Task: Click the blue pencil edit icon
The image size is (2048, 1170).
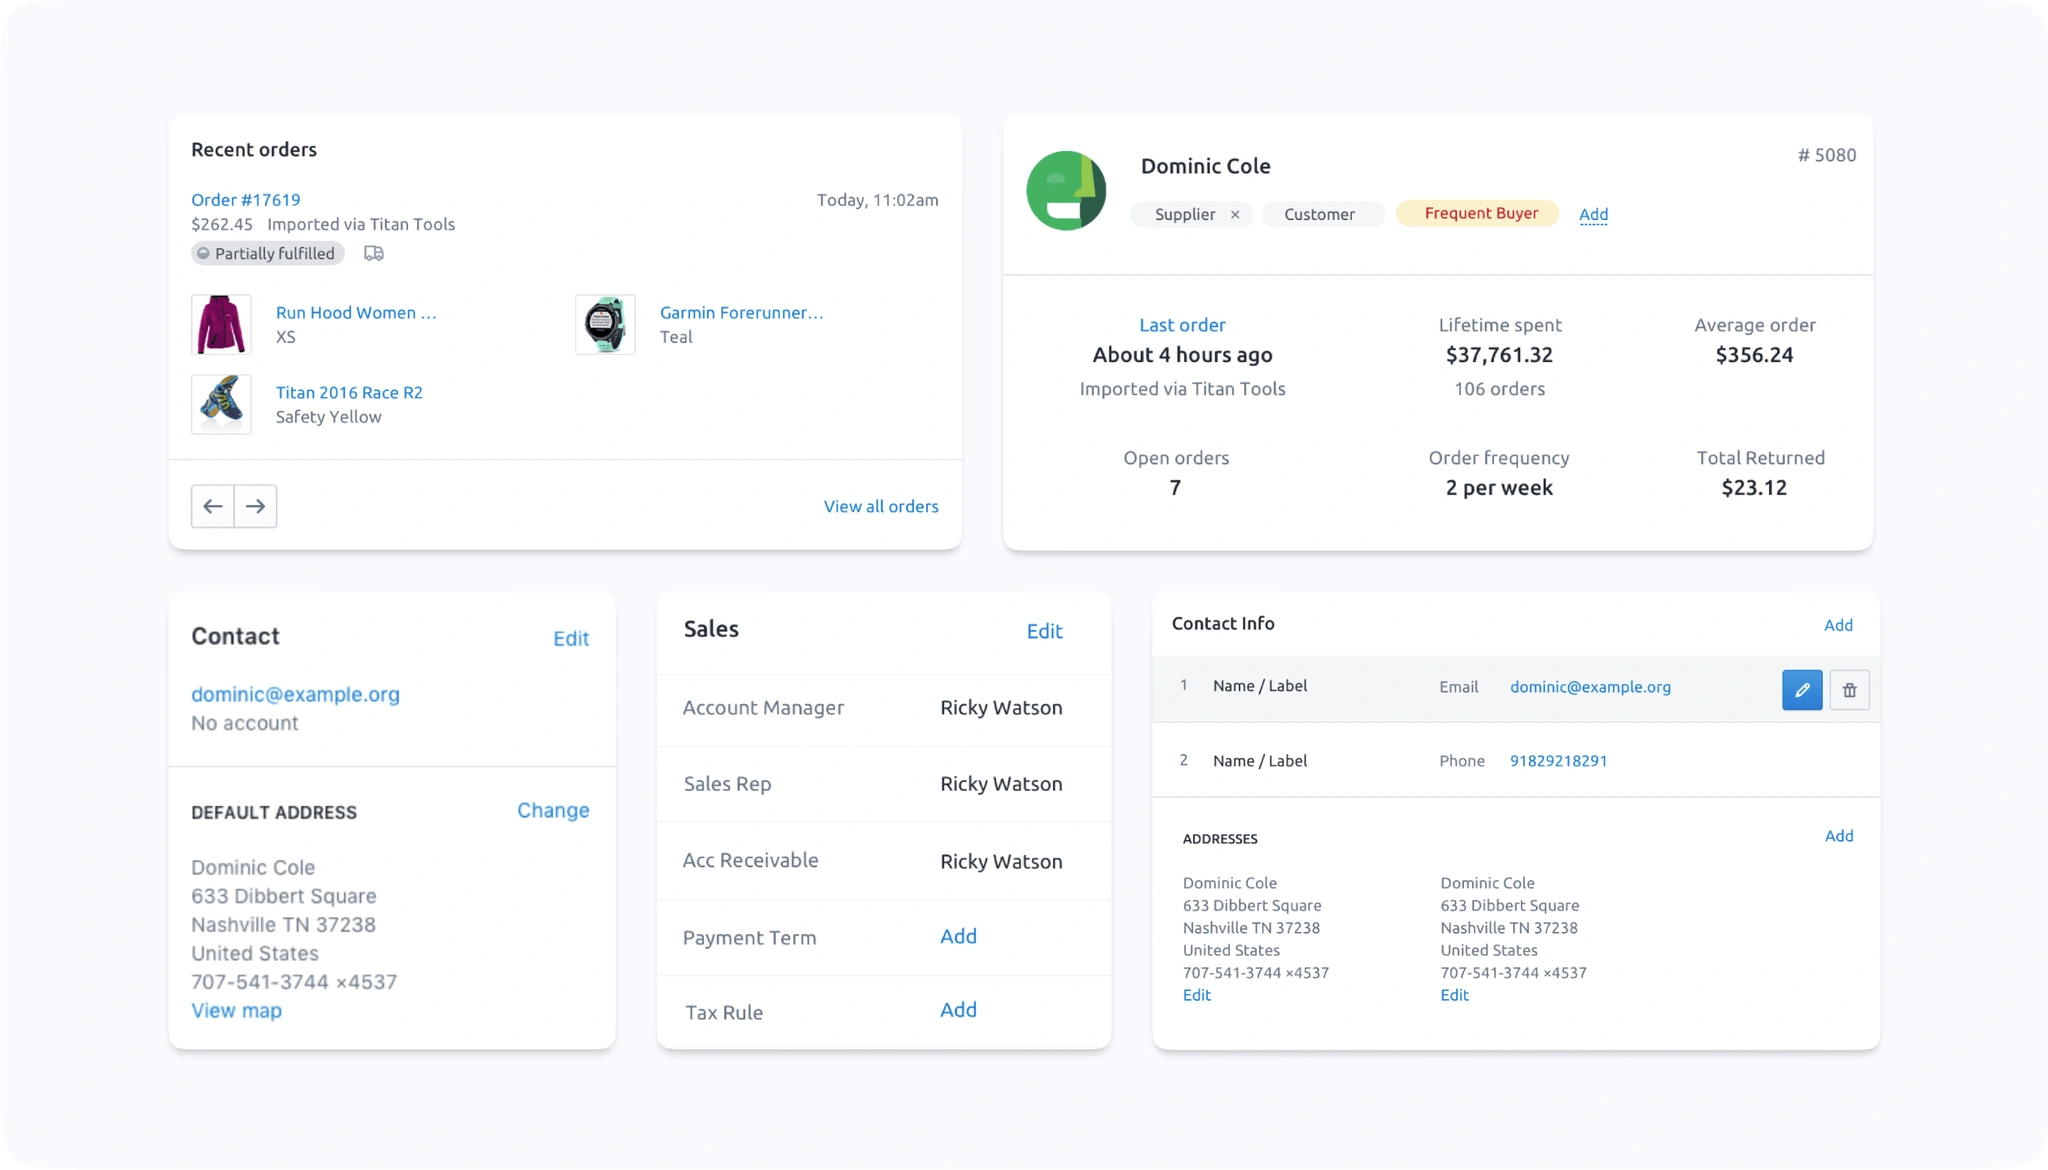Action: 1801,690
